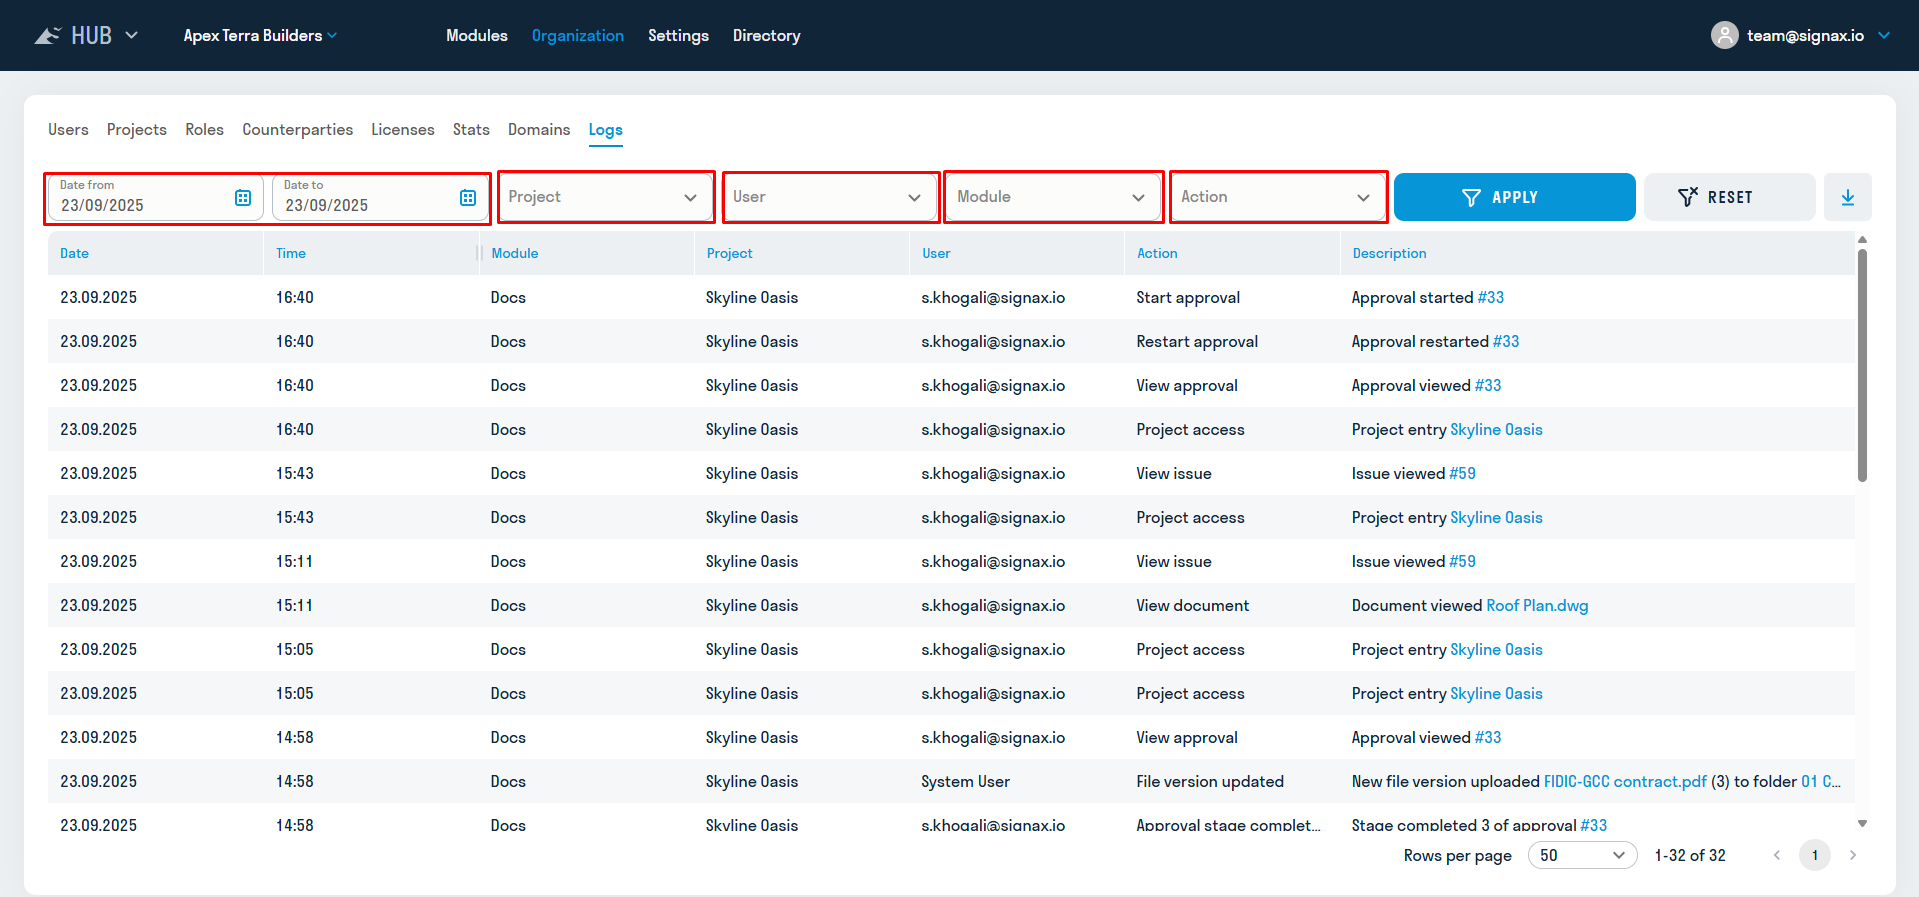The height and width of the screenshot is (897, 1919).
Task: Open the Settings menu
Action: tap(678, 35)
